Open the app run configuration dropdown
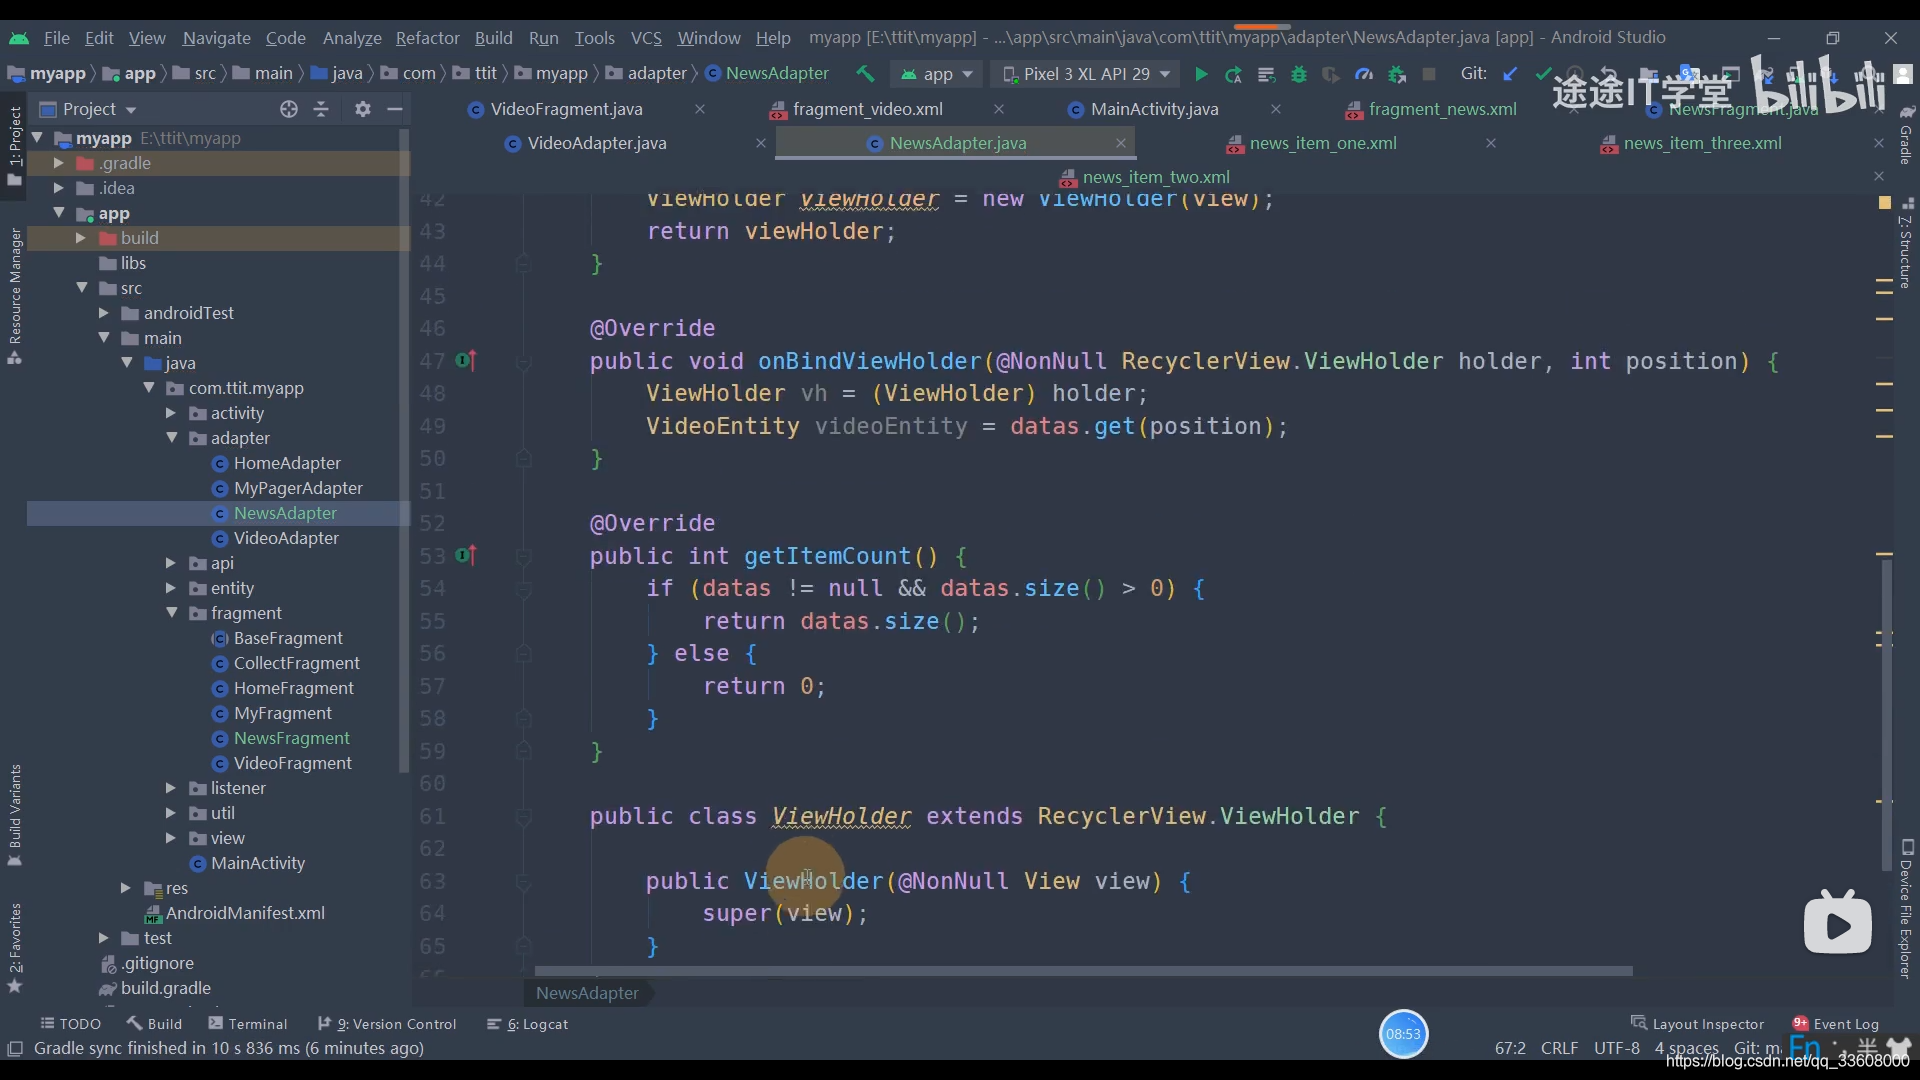1920x1080 pixels. coord(936,74)
